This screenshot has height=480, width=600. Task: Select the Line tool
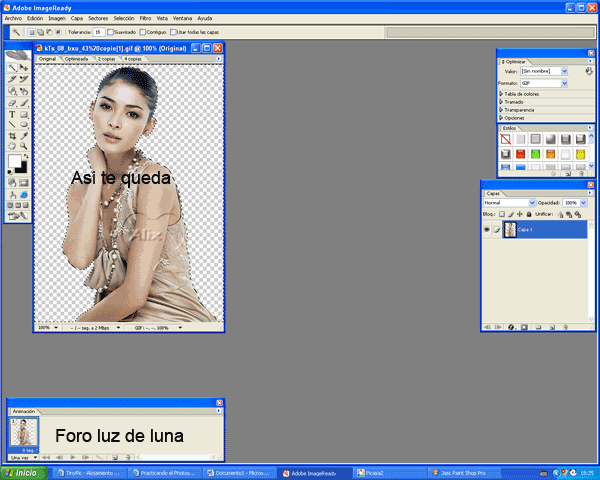coord(12,124)
